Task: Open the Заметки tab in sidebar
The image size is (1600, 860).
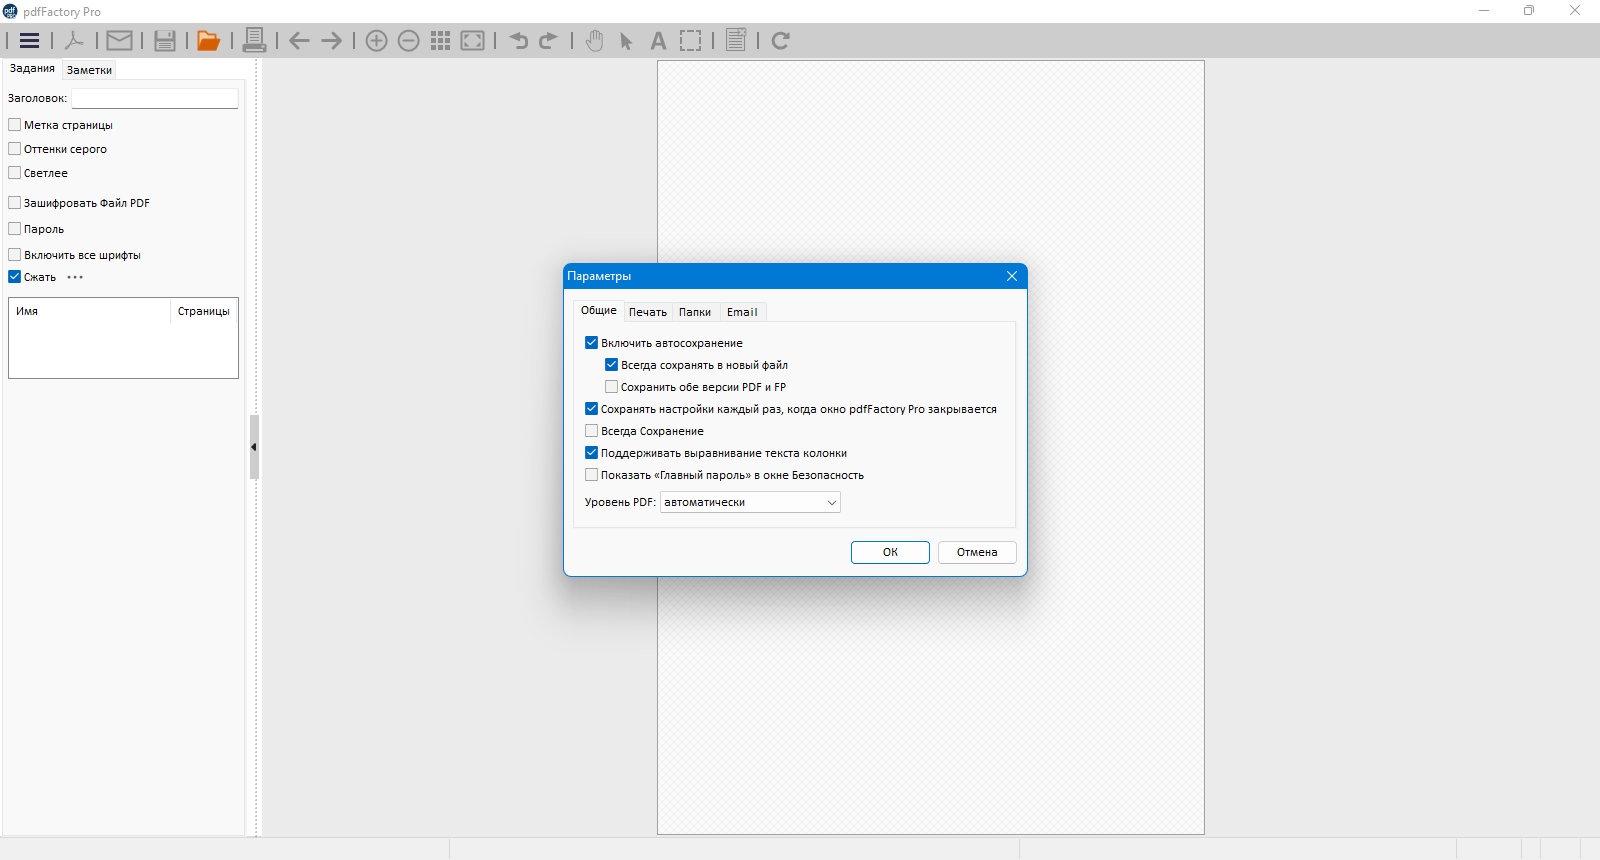Action: 89,70
